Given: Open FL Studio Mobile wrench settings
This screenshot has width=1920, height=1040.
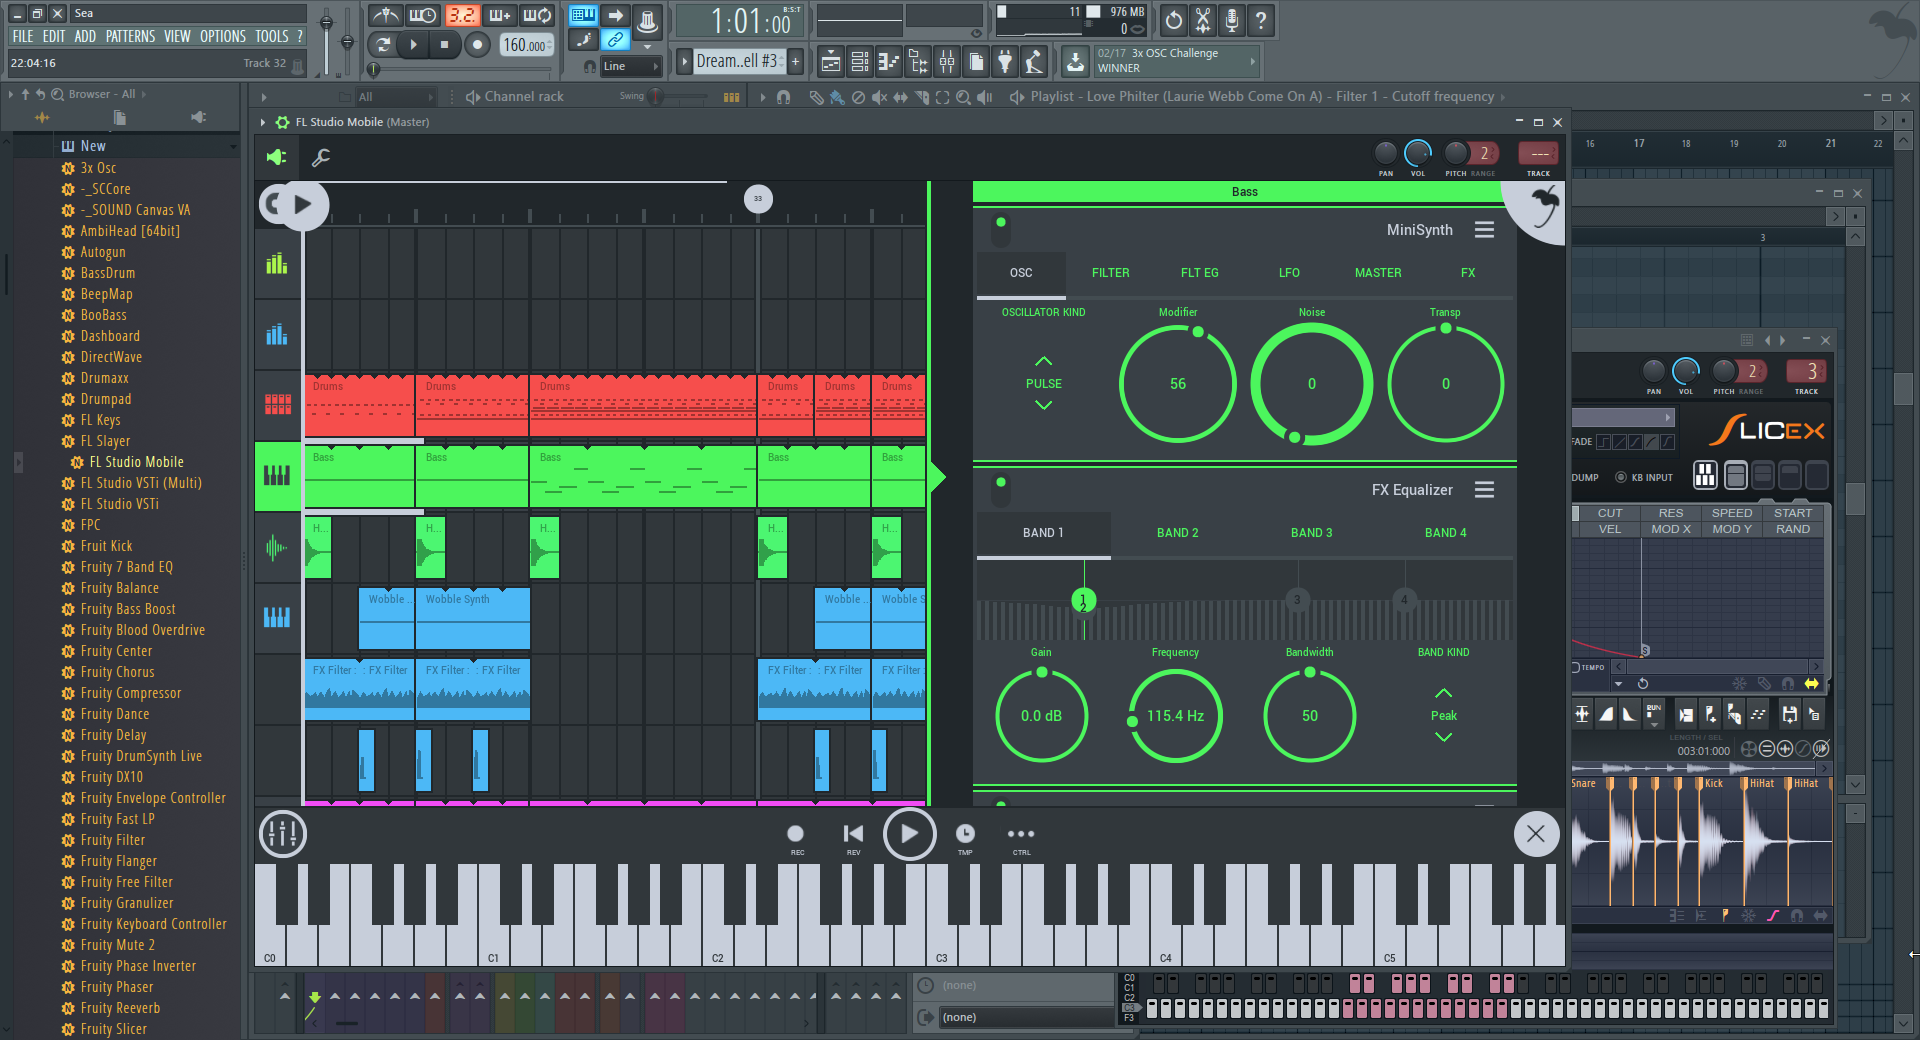Looking at the screenshot, I should [321, 157].
